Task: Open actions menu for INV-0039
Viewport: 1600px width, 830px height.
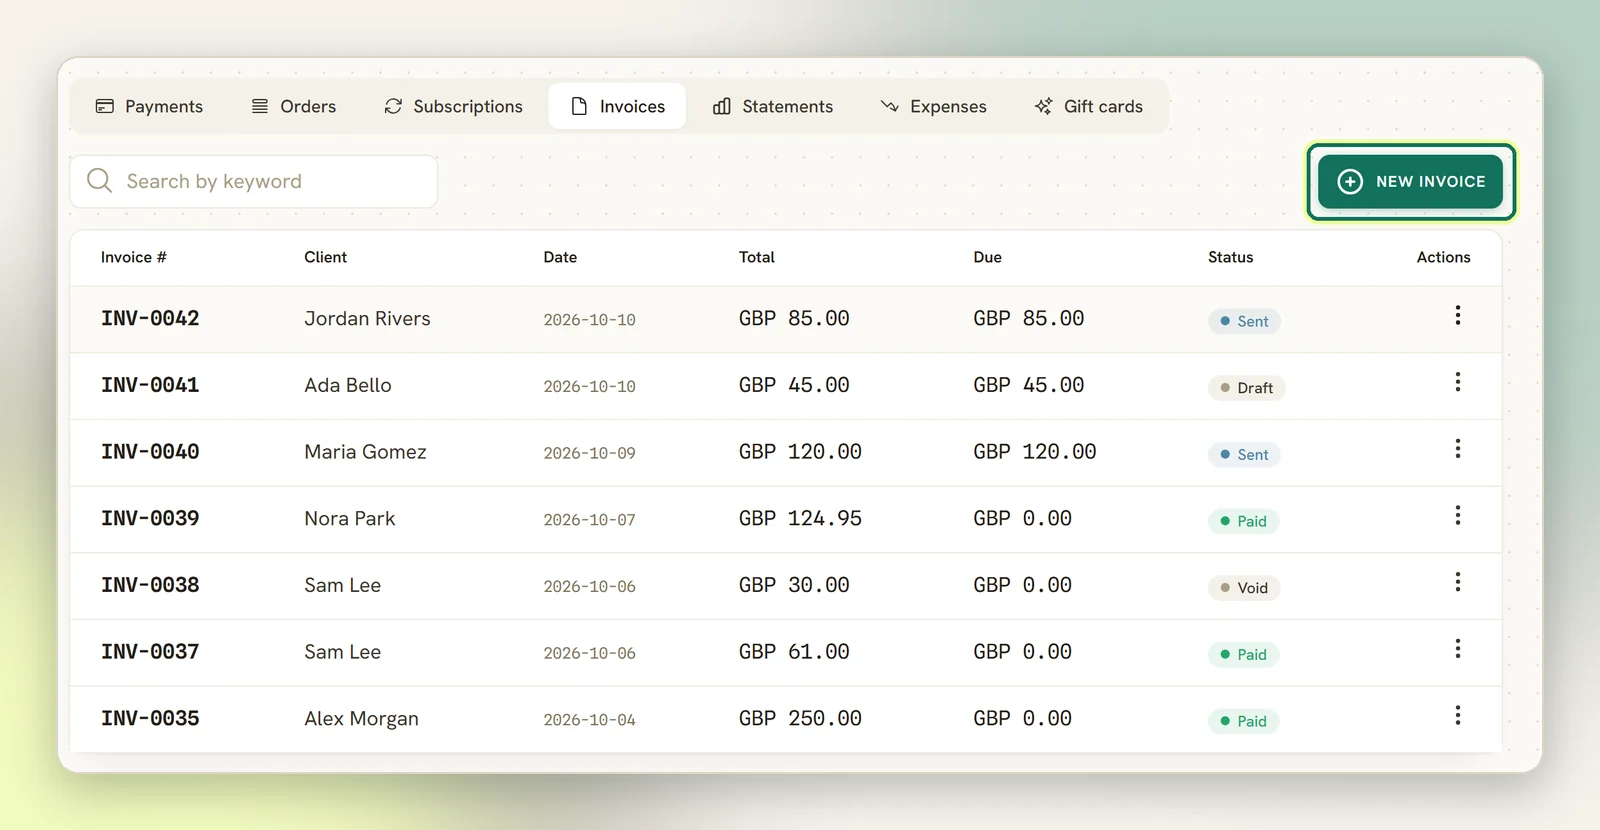Action: 1457,515
